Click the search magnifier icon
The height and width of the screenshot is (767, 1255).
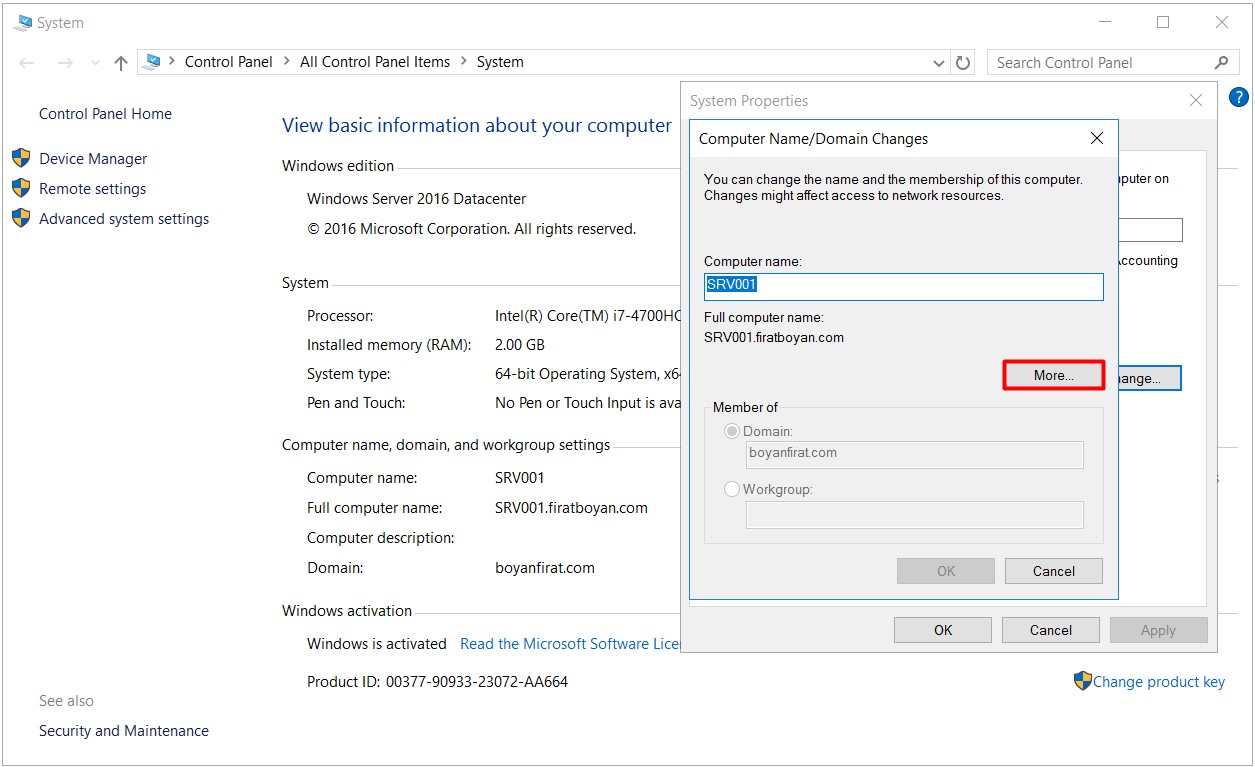1221,62
